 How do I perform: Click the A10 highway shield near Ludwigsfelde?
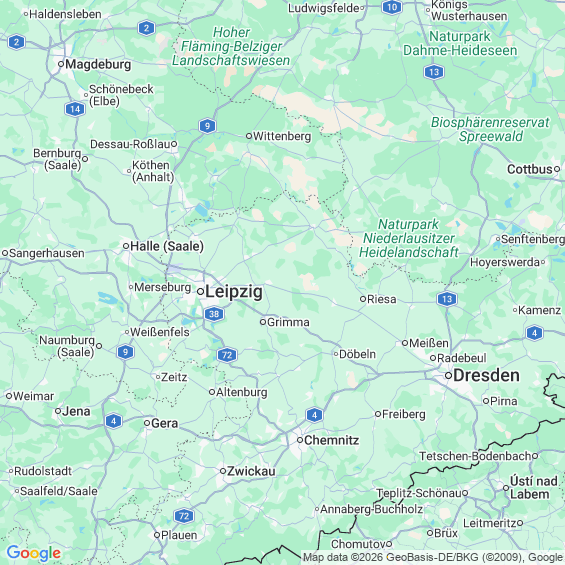click(x=392, y=7)
